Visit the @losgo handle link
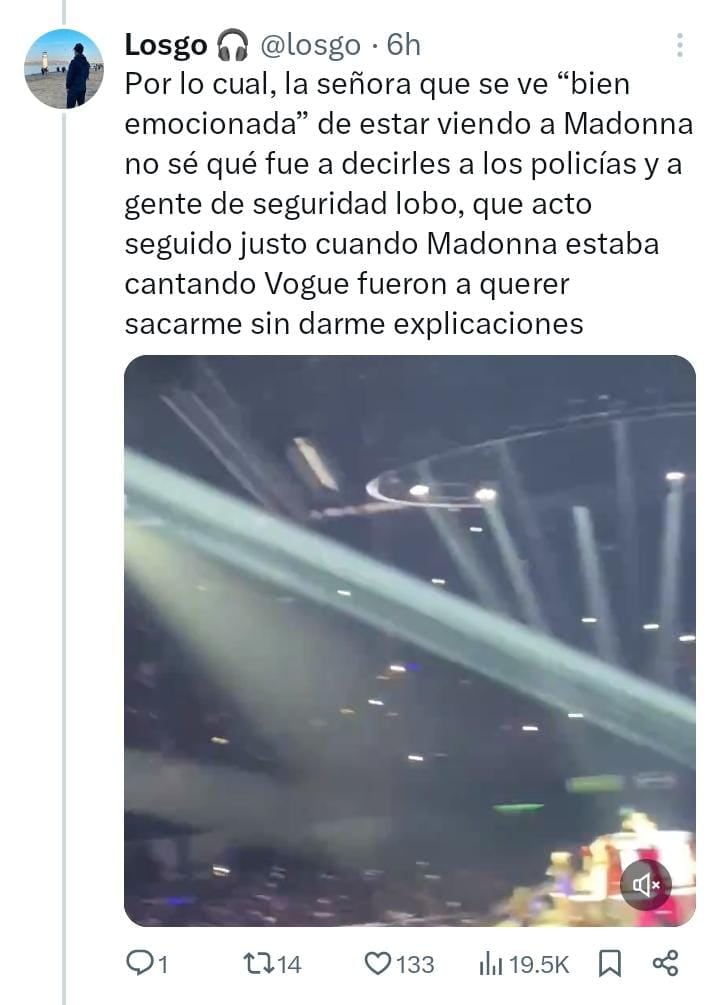The image size is (720, 1005). click(x=310, y=46)
